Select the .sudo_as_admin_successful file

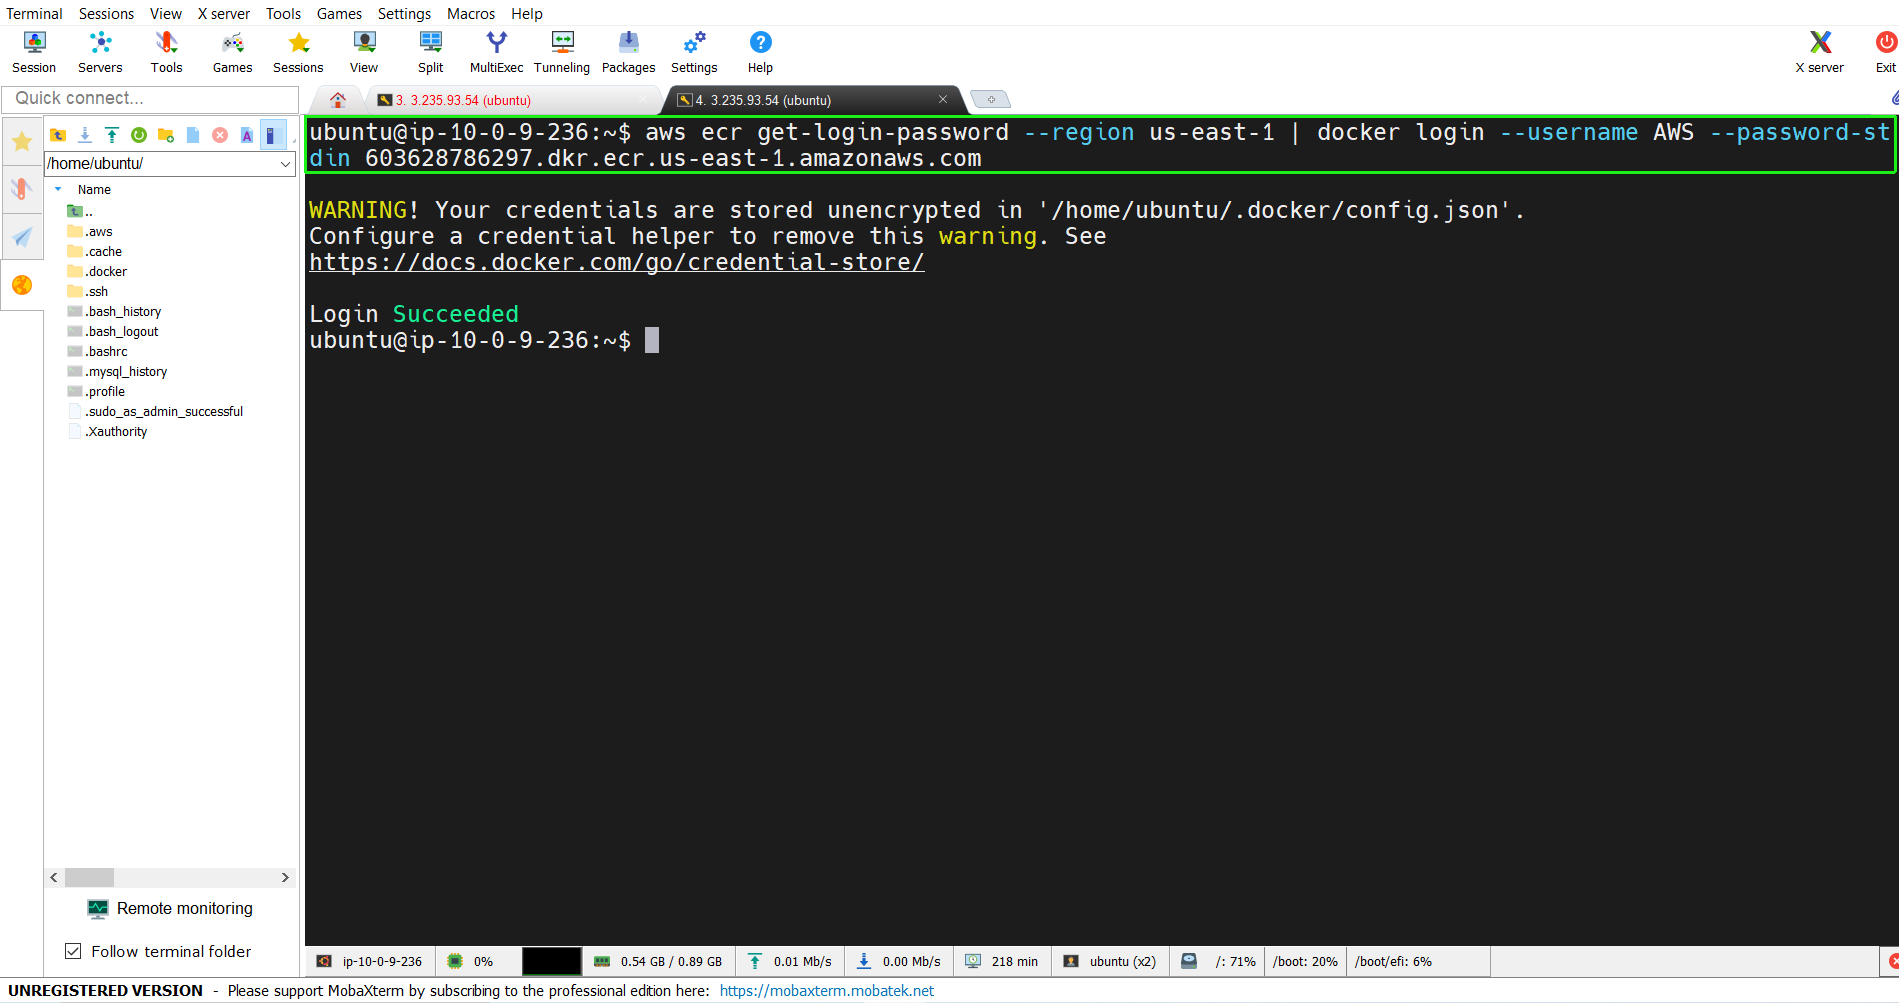155,411
